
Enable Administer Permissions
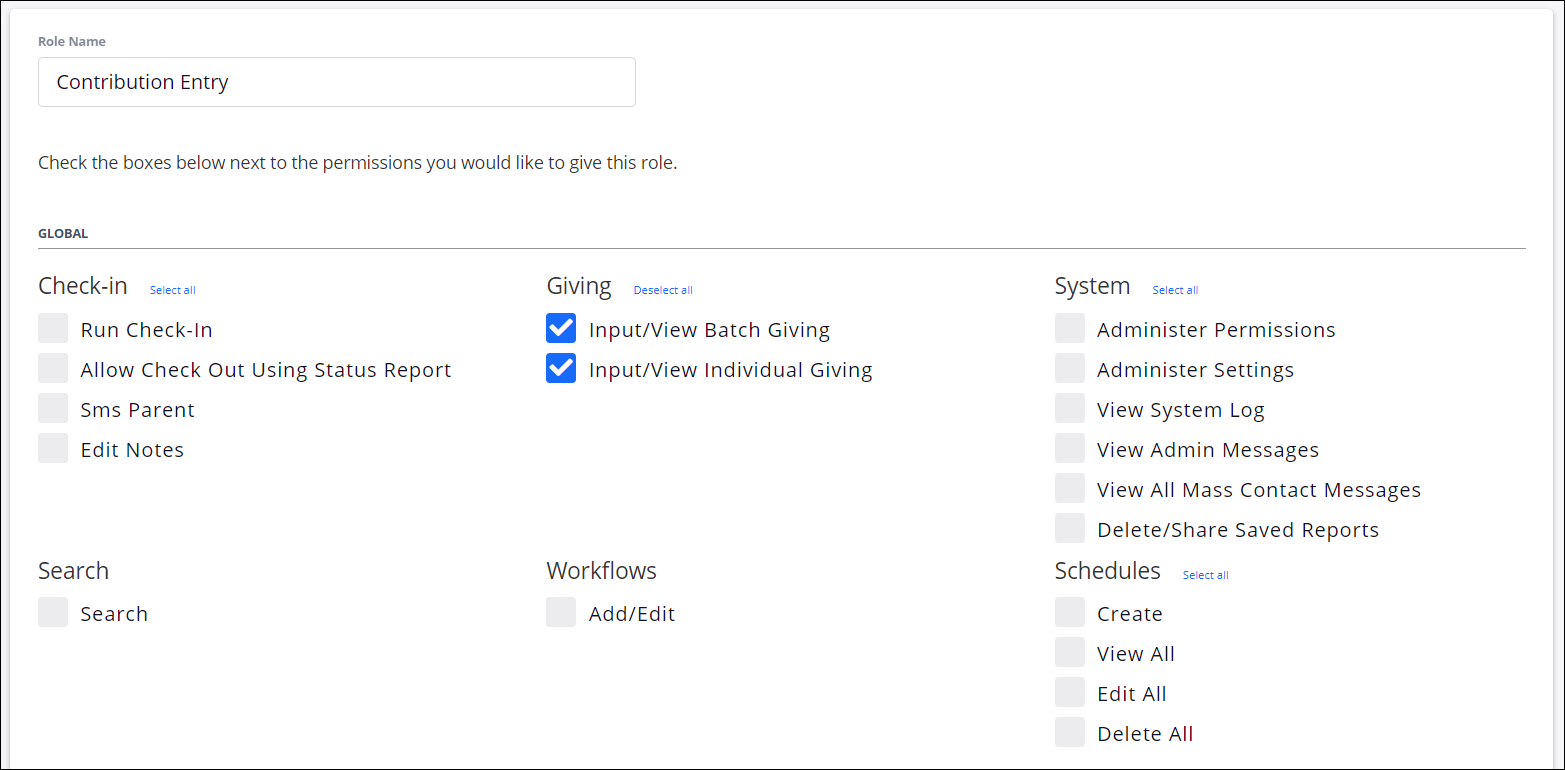[1069, 328]
